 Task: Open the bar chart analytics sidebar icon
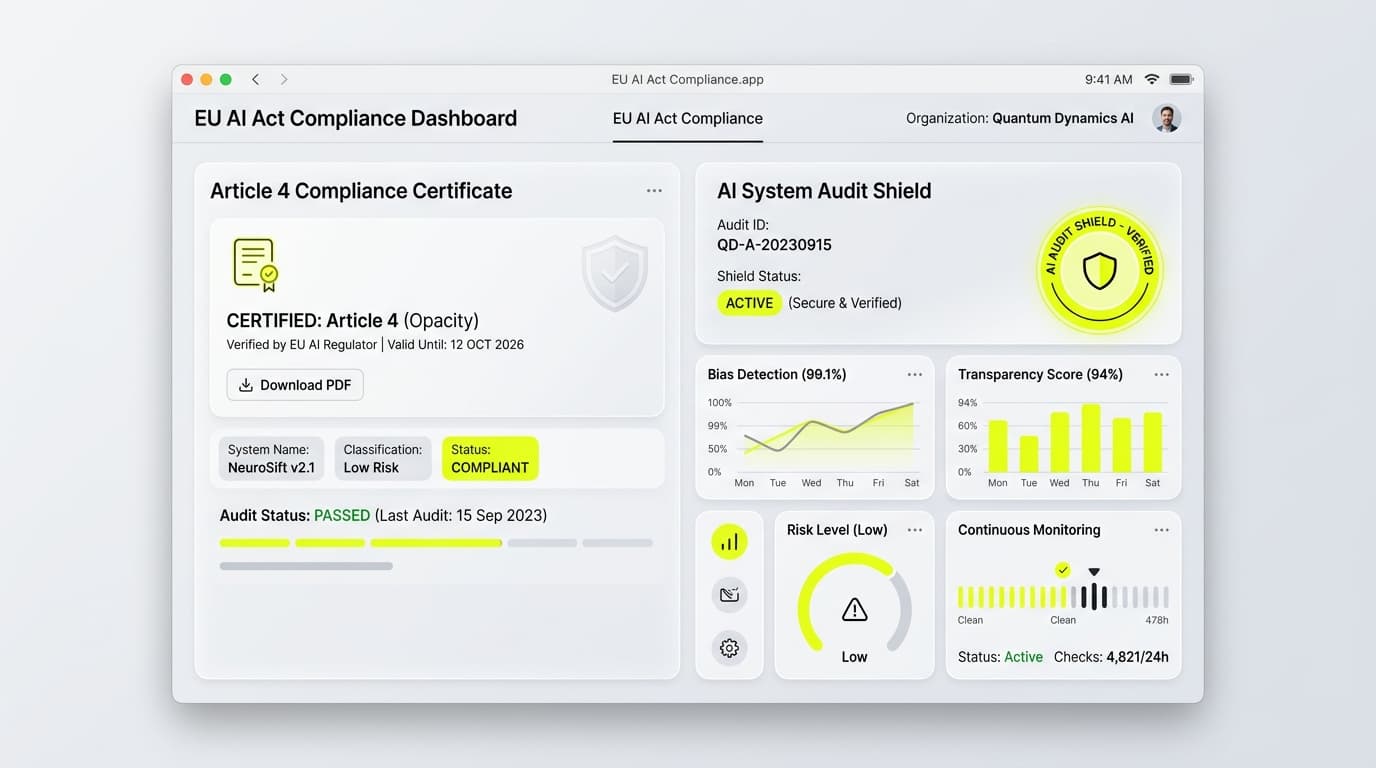tap(729, 542)
